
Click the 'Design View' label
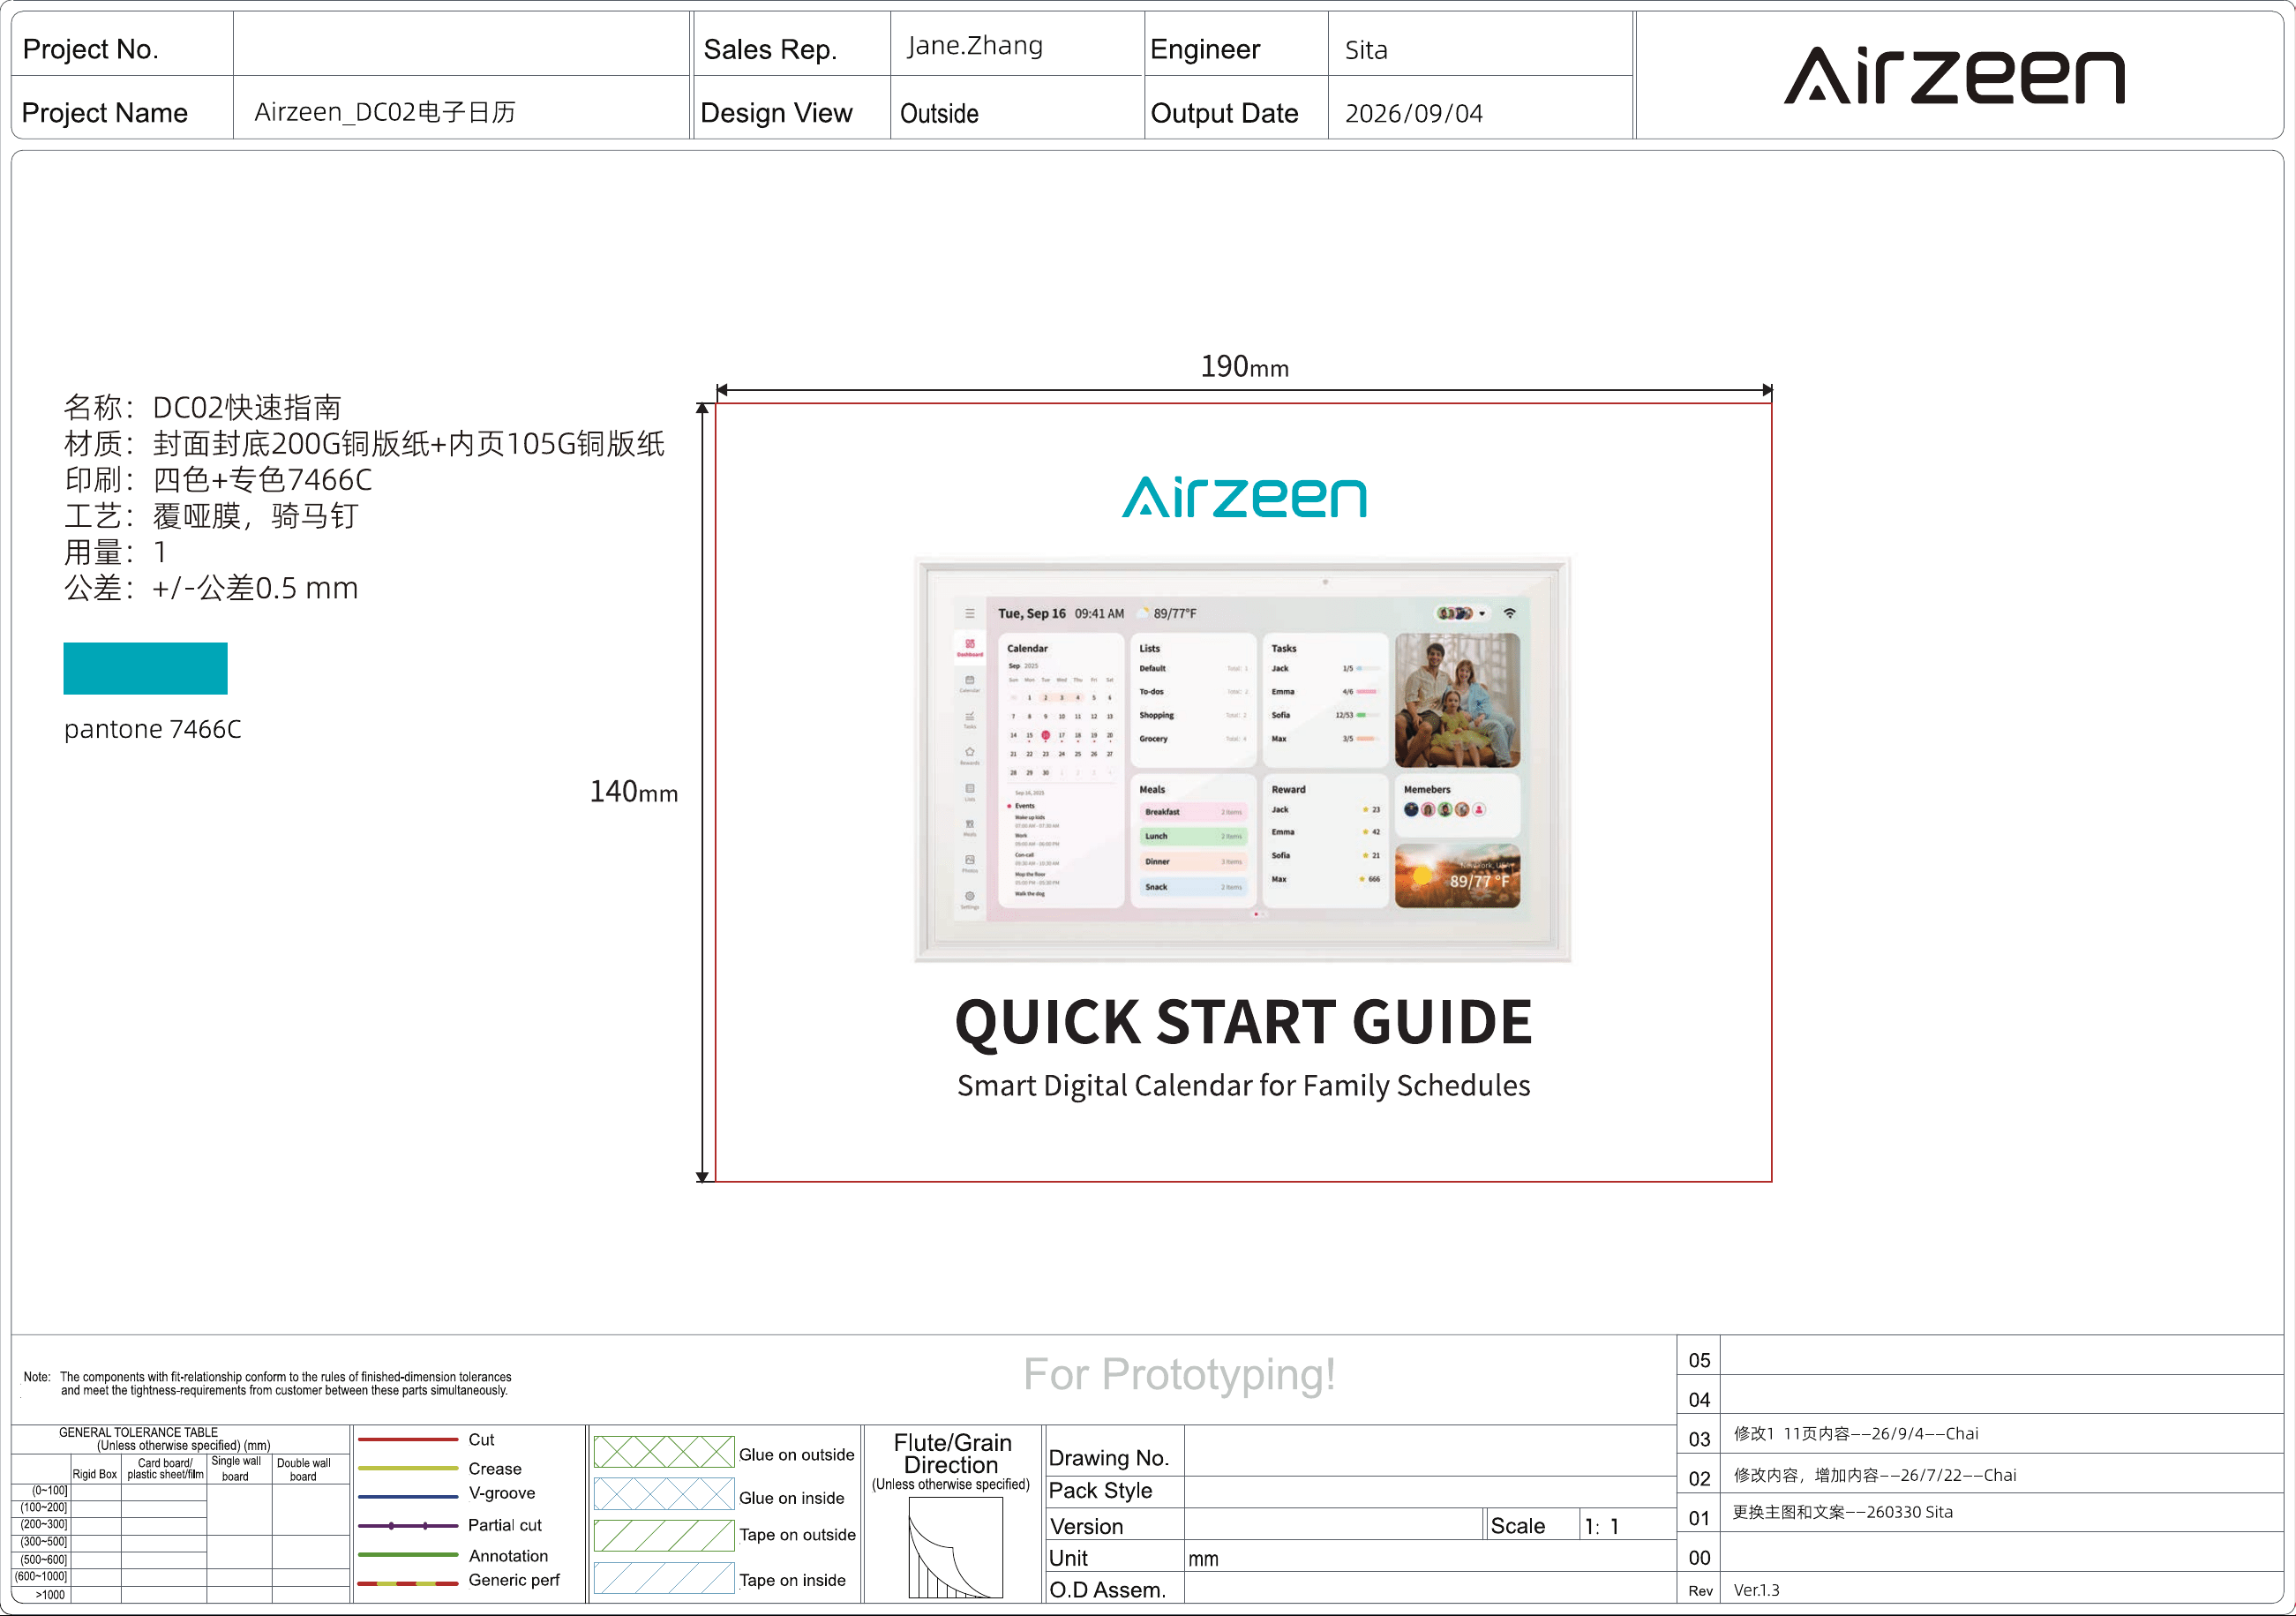click(777, 113)
